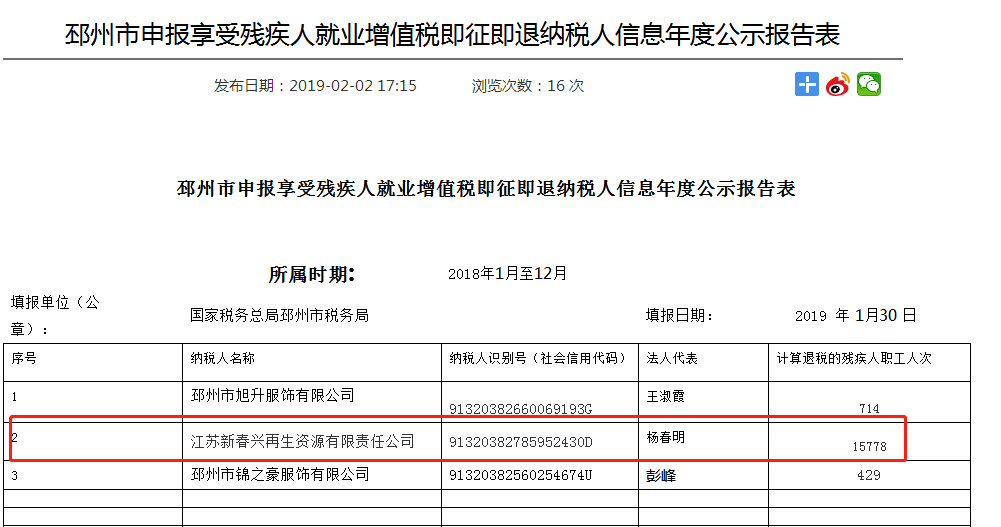Screen dimensions: 1001x527
Task: Click employee count 15778
Action: click(x=869, y=447)
